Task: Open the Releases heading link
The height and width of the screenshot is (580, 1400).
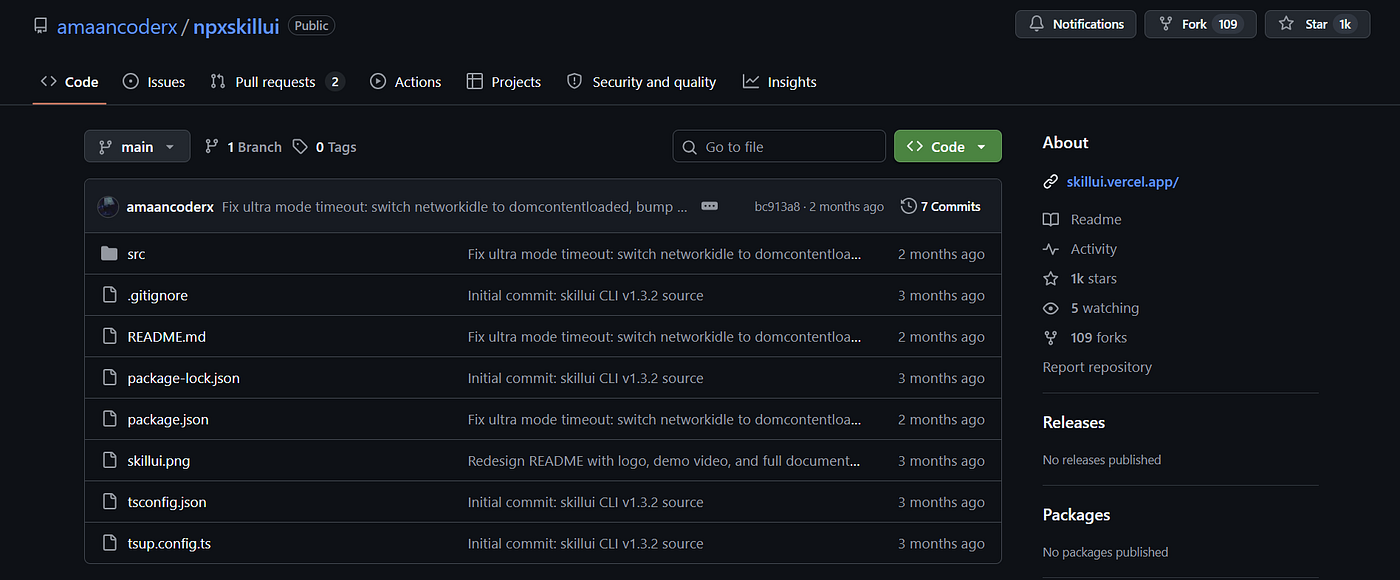Action: tap(1074, 422)
